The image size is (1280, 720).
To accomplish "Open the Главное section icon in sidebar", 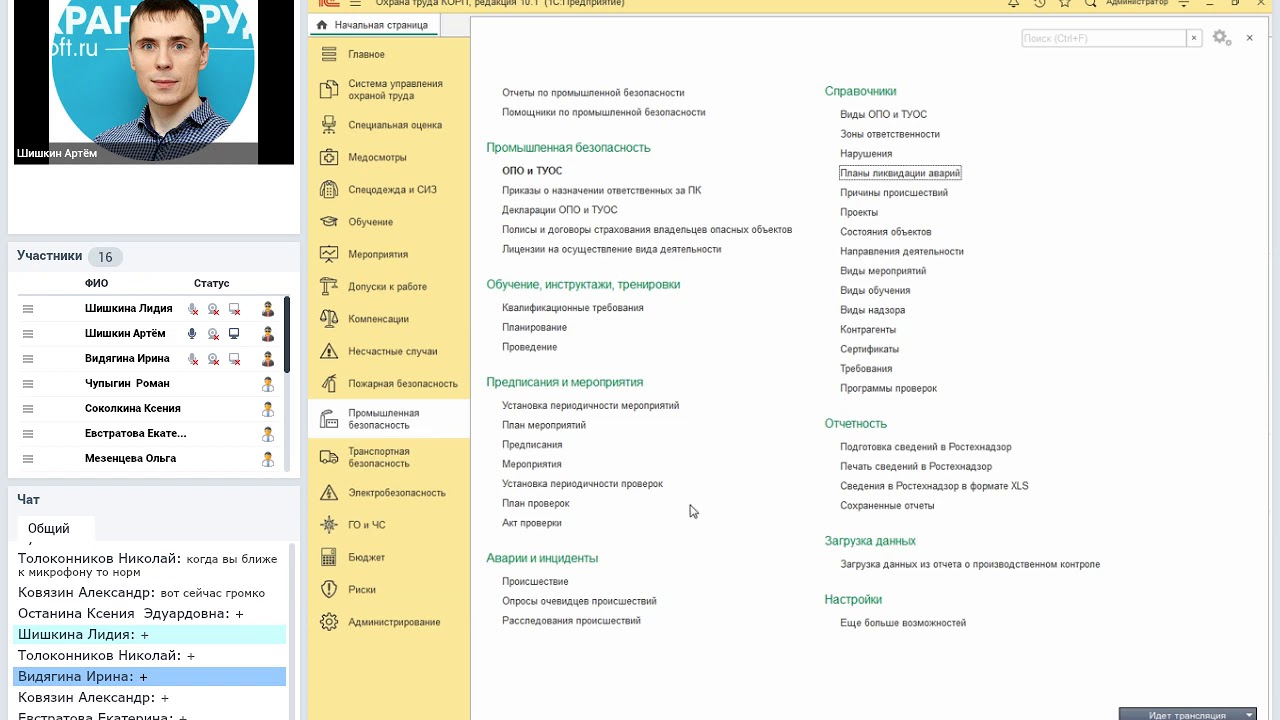I will click(x=329, y=54).
